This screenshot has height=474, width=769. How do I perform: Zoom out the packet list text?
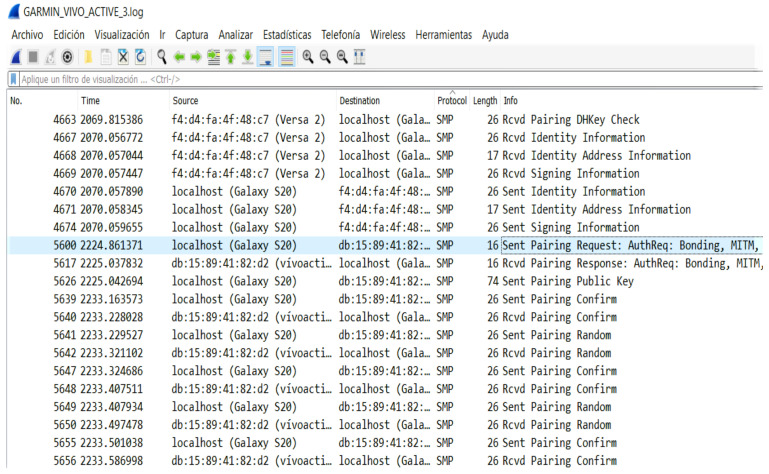(325, 57)
